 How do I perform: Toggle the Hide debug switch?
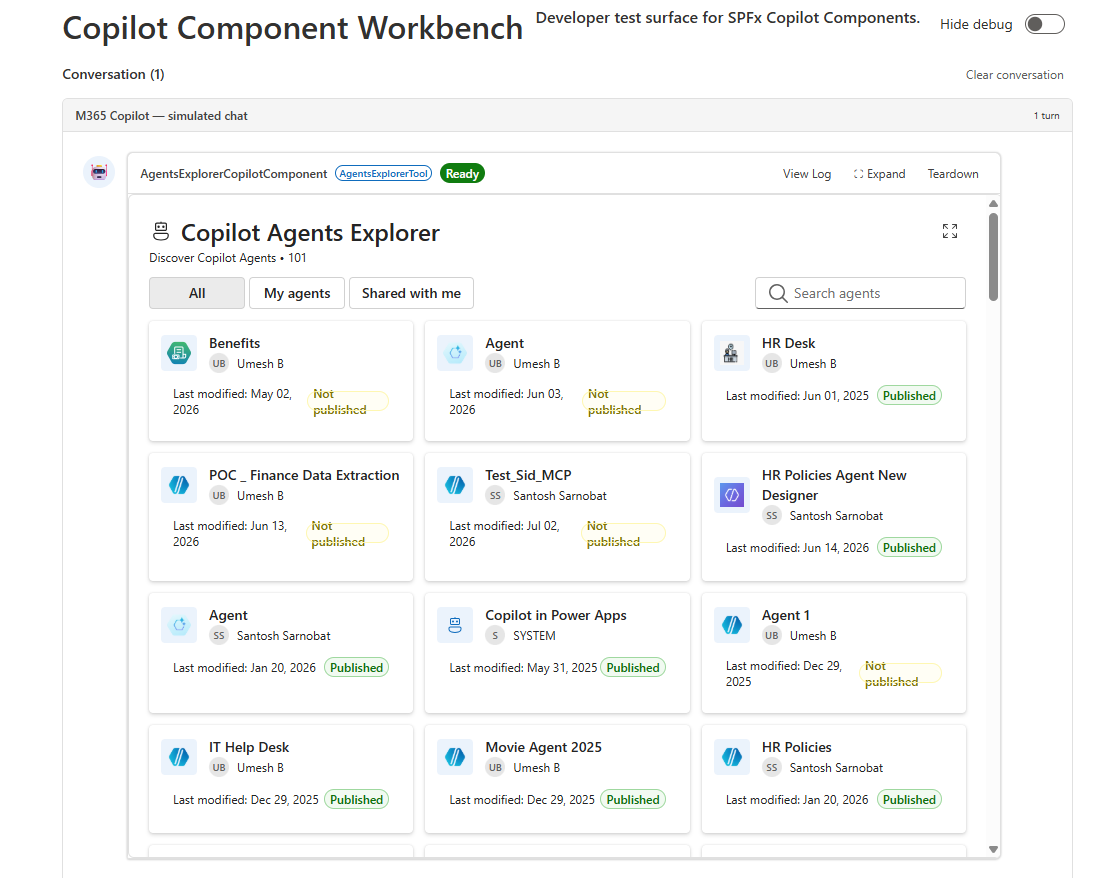[1045, 24]
